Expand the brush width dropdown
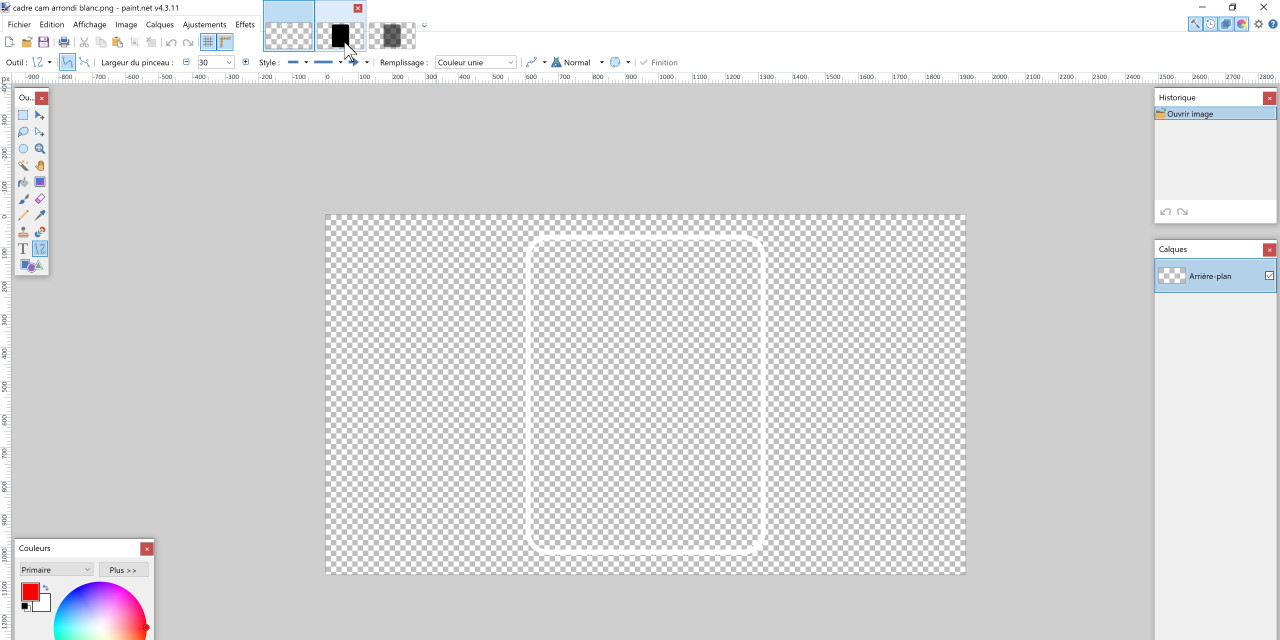Screen dimensions: 1280x640 229,62
